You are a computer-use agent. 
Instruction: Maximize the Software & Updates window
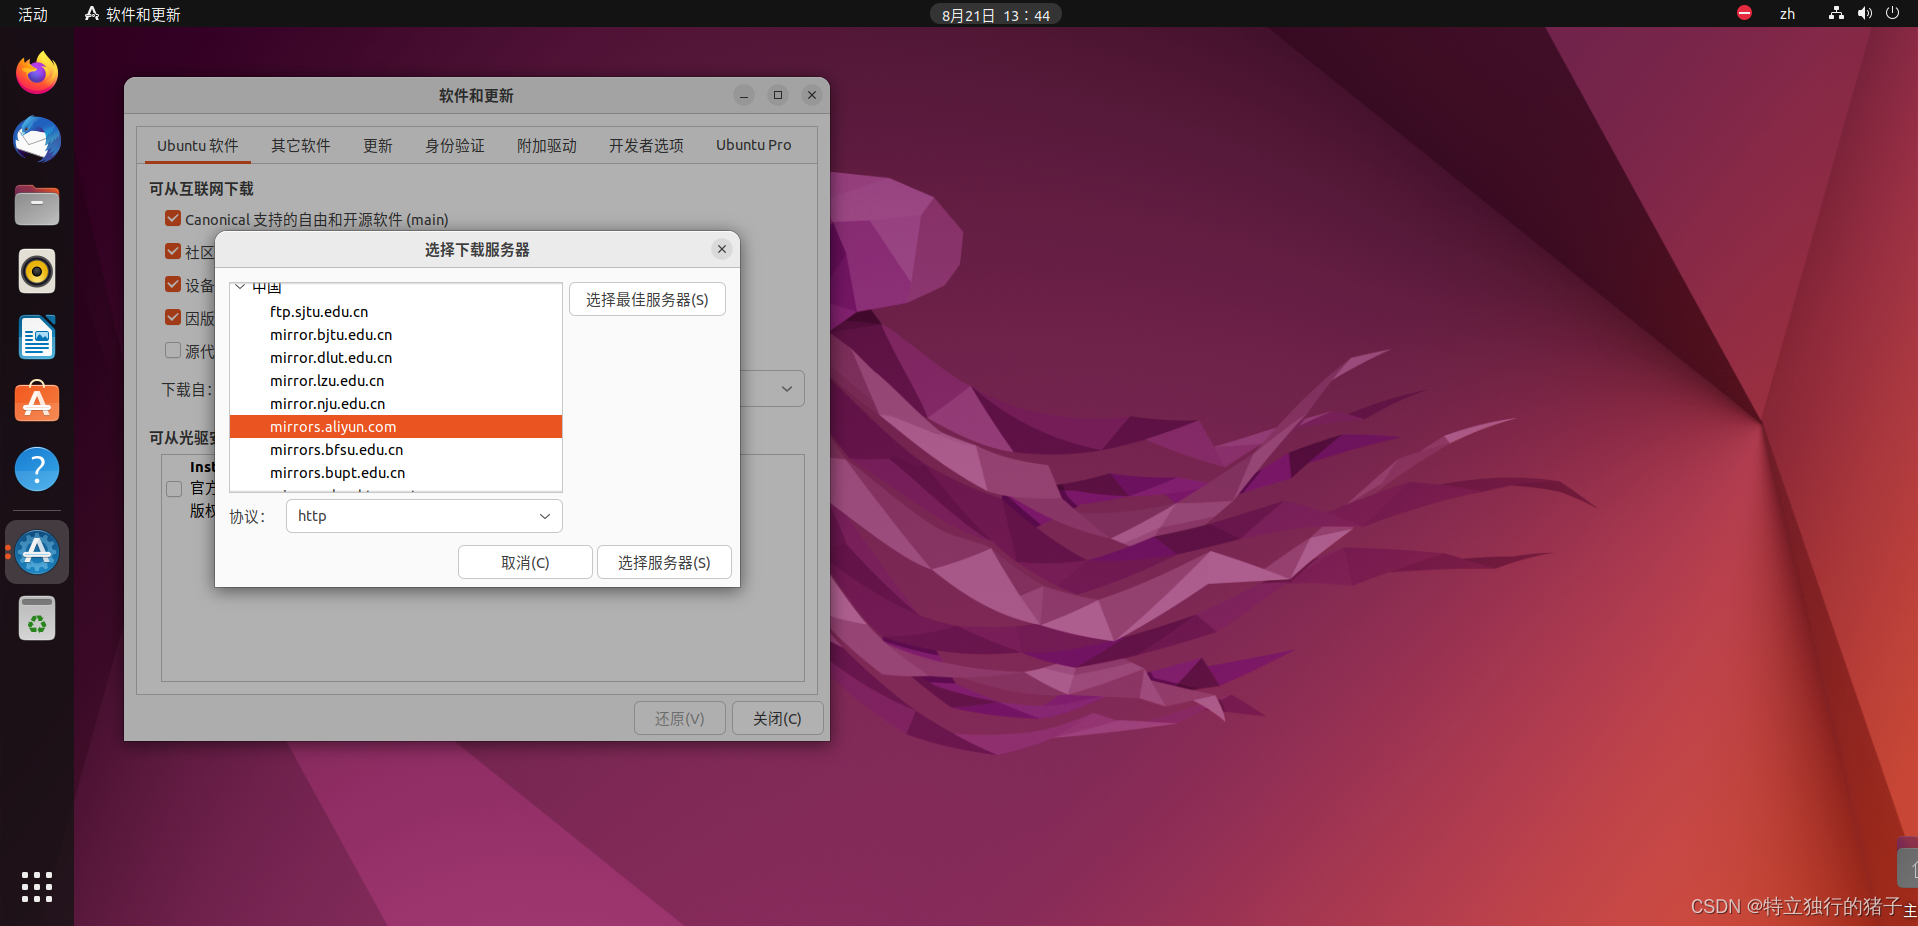tap(778, 95)
